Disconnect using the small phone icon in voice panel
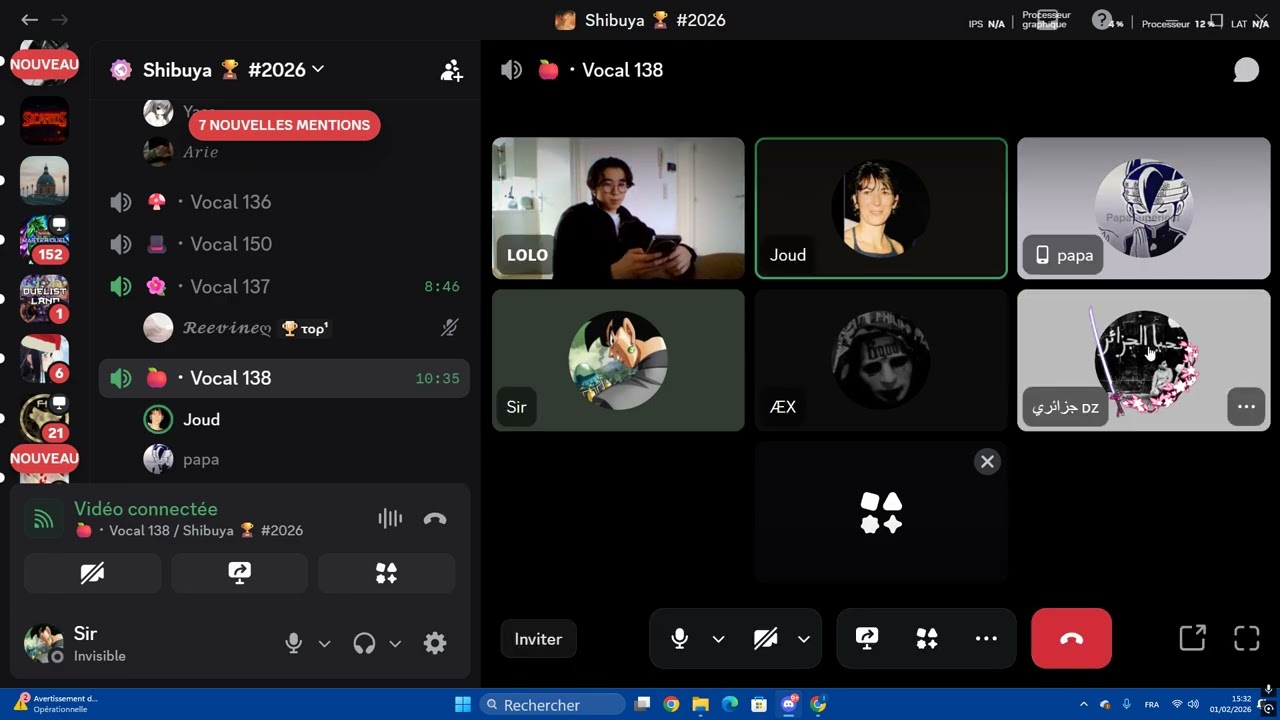Image resolution: width=1280 pixels, height=720 pixels. point(435,518)
